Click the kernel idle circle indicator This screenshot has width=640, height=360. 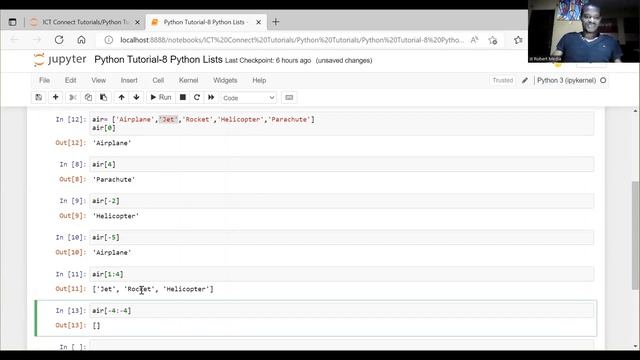[603, 80]
